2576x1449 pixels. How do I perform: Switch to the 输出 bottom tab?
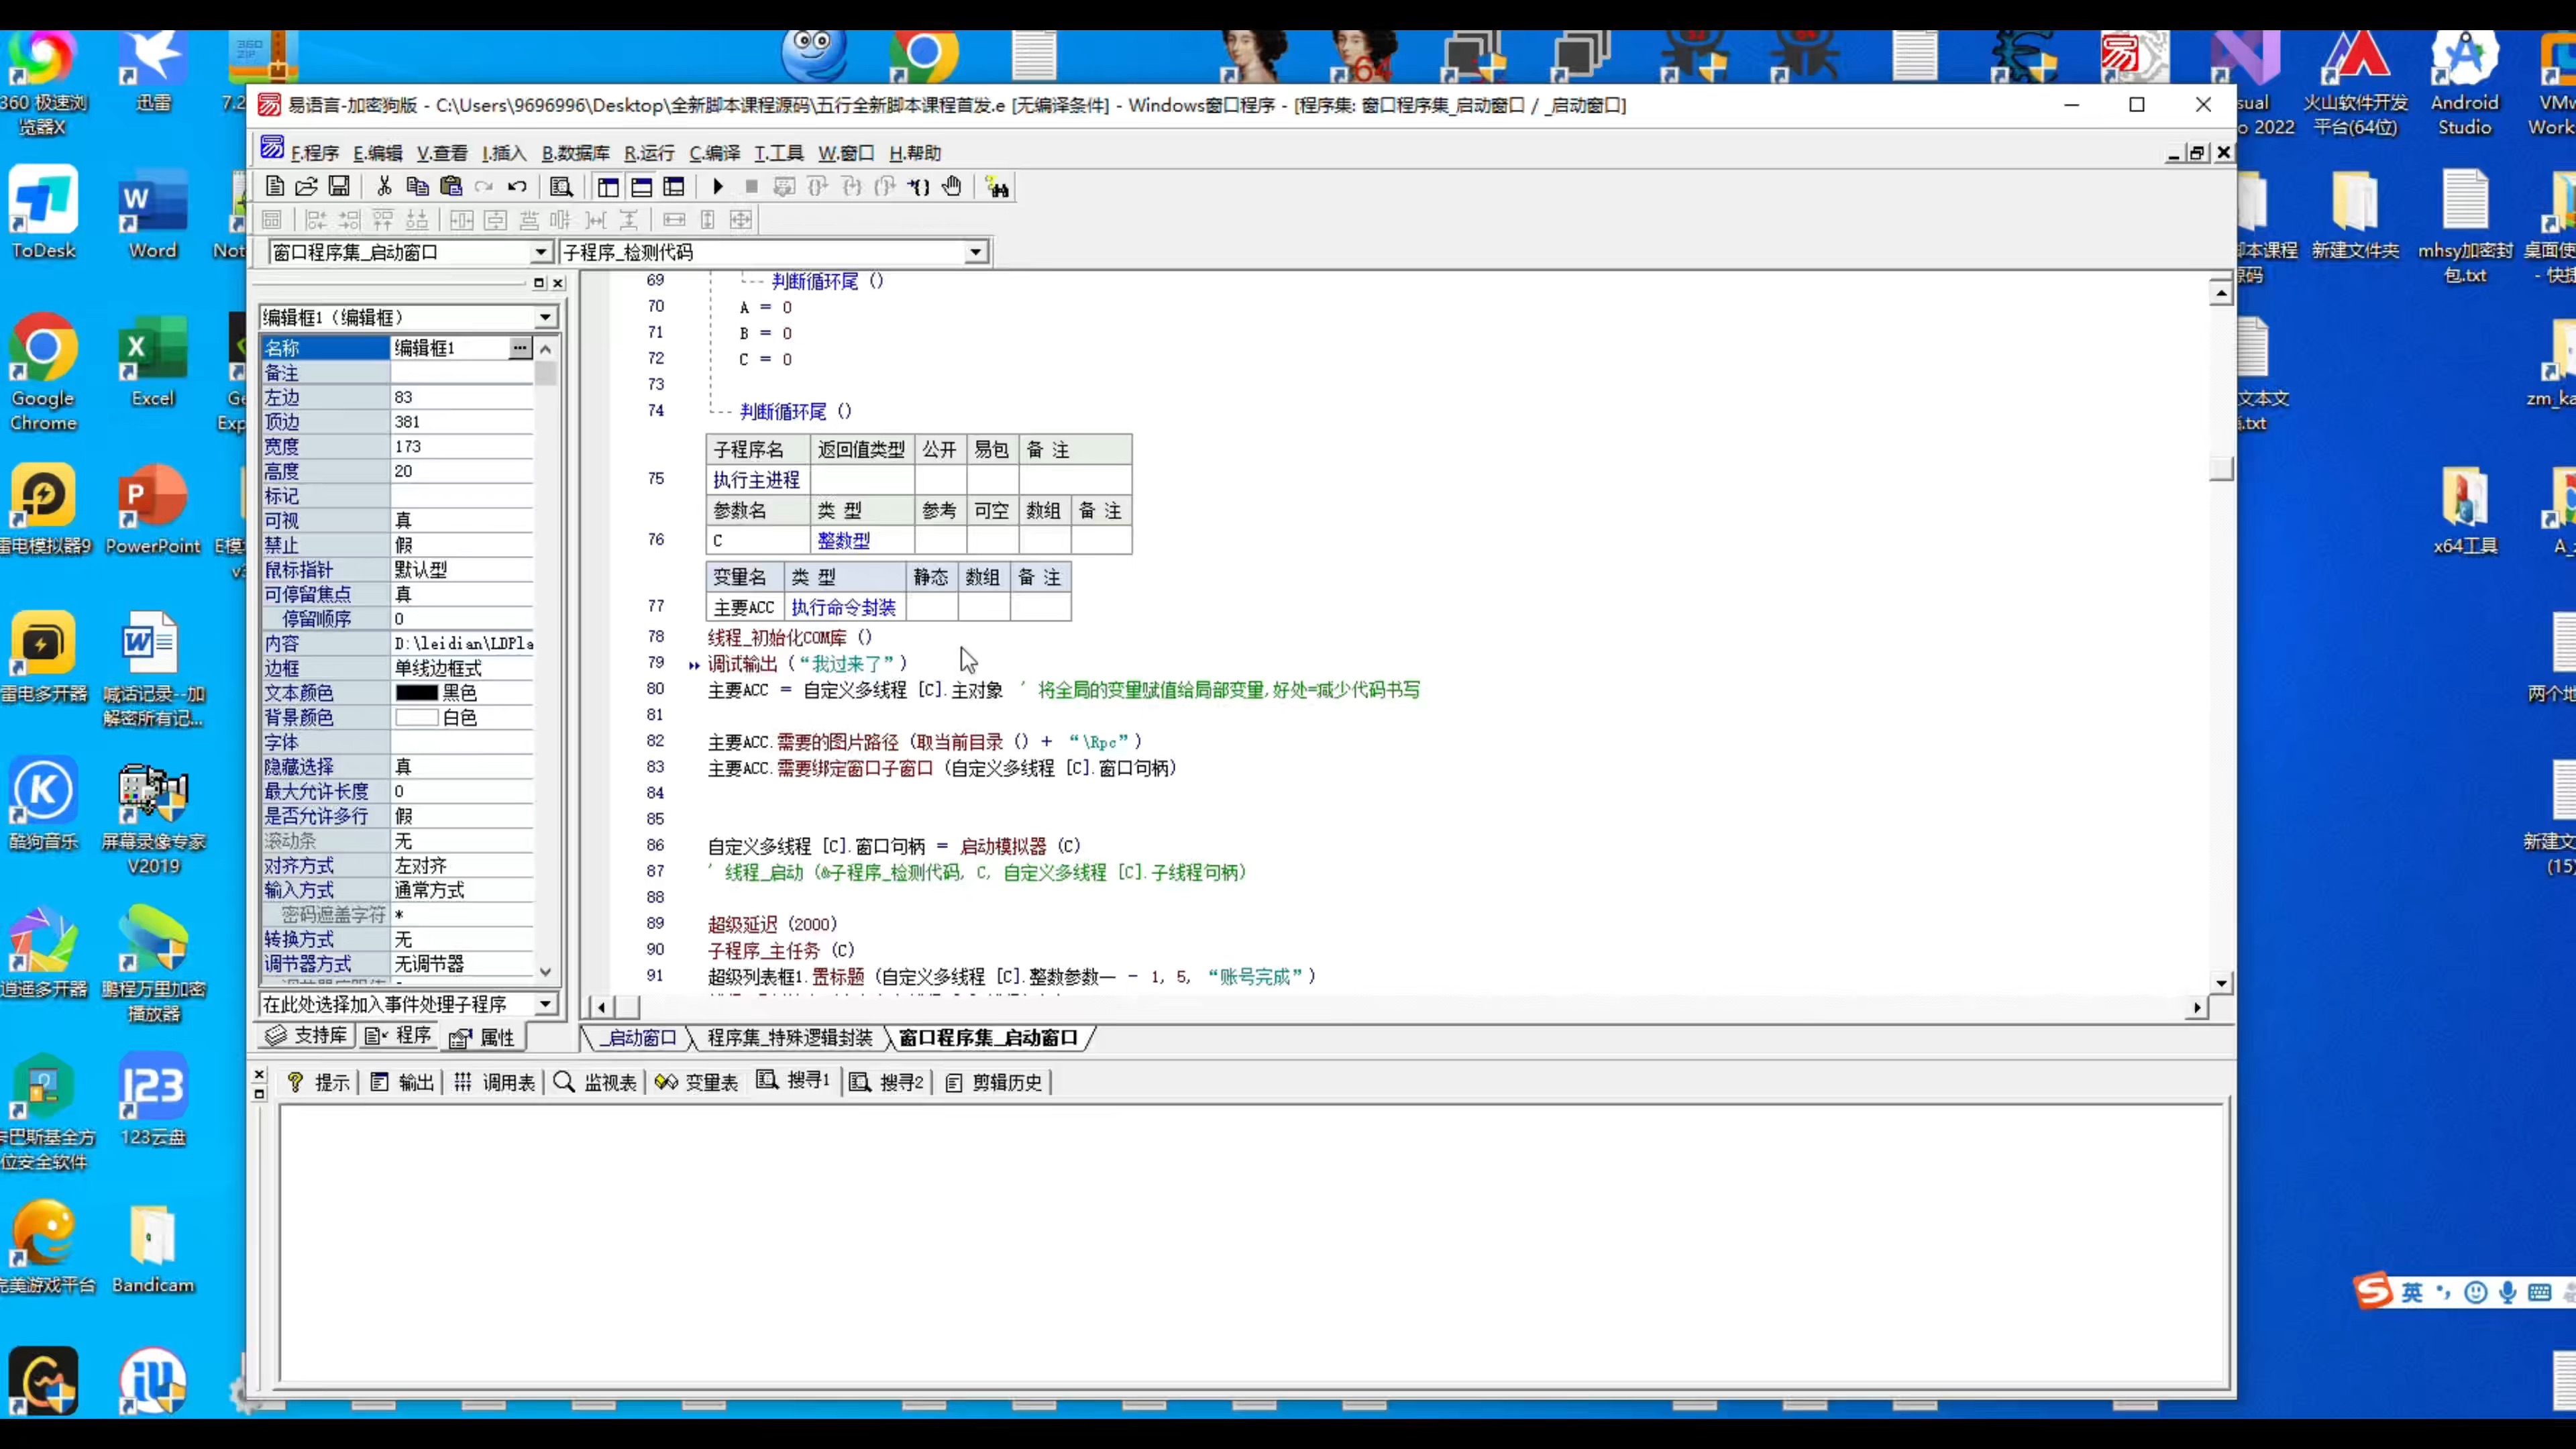click(403, 1082)
